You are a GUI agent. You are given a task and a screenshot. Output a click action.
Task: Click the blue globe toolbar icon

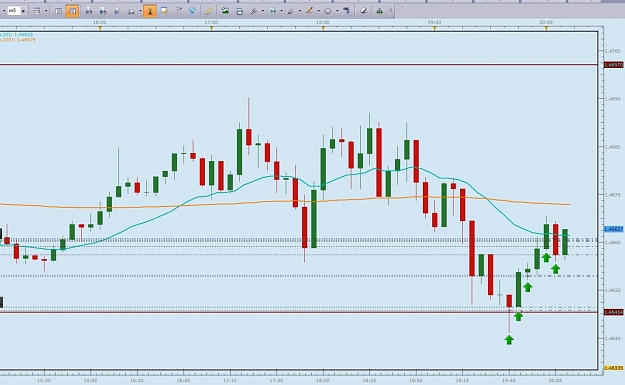193,11
